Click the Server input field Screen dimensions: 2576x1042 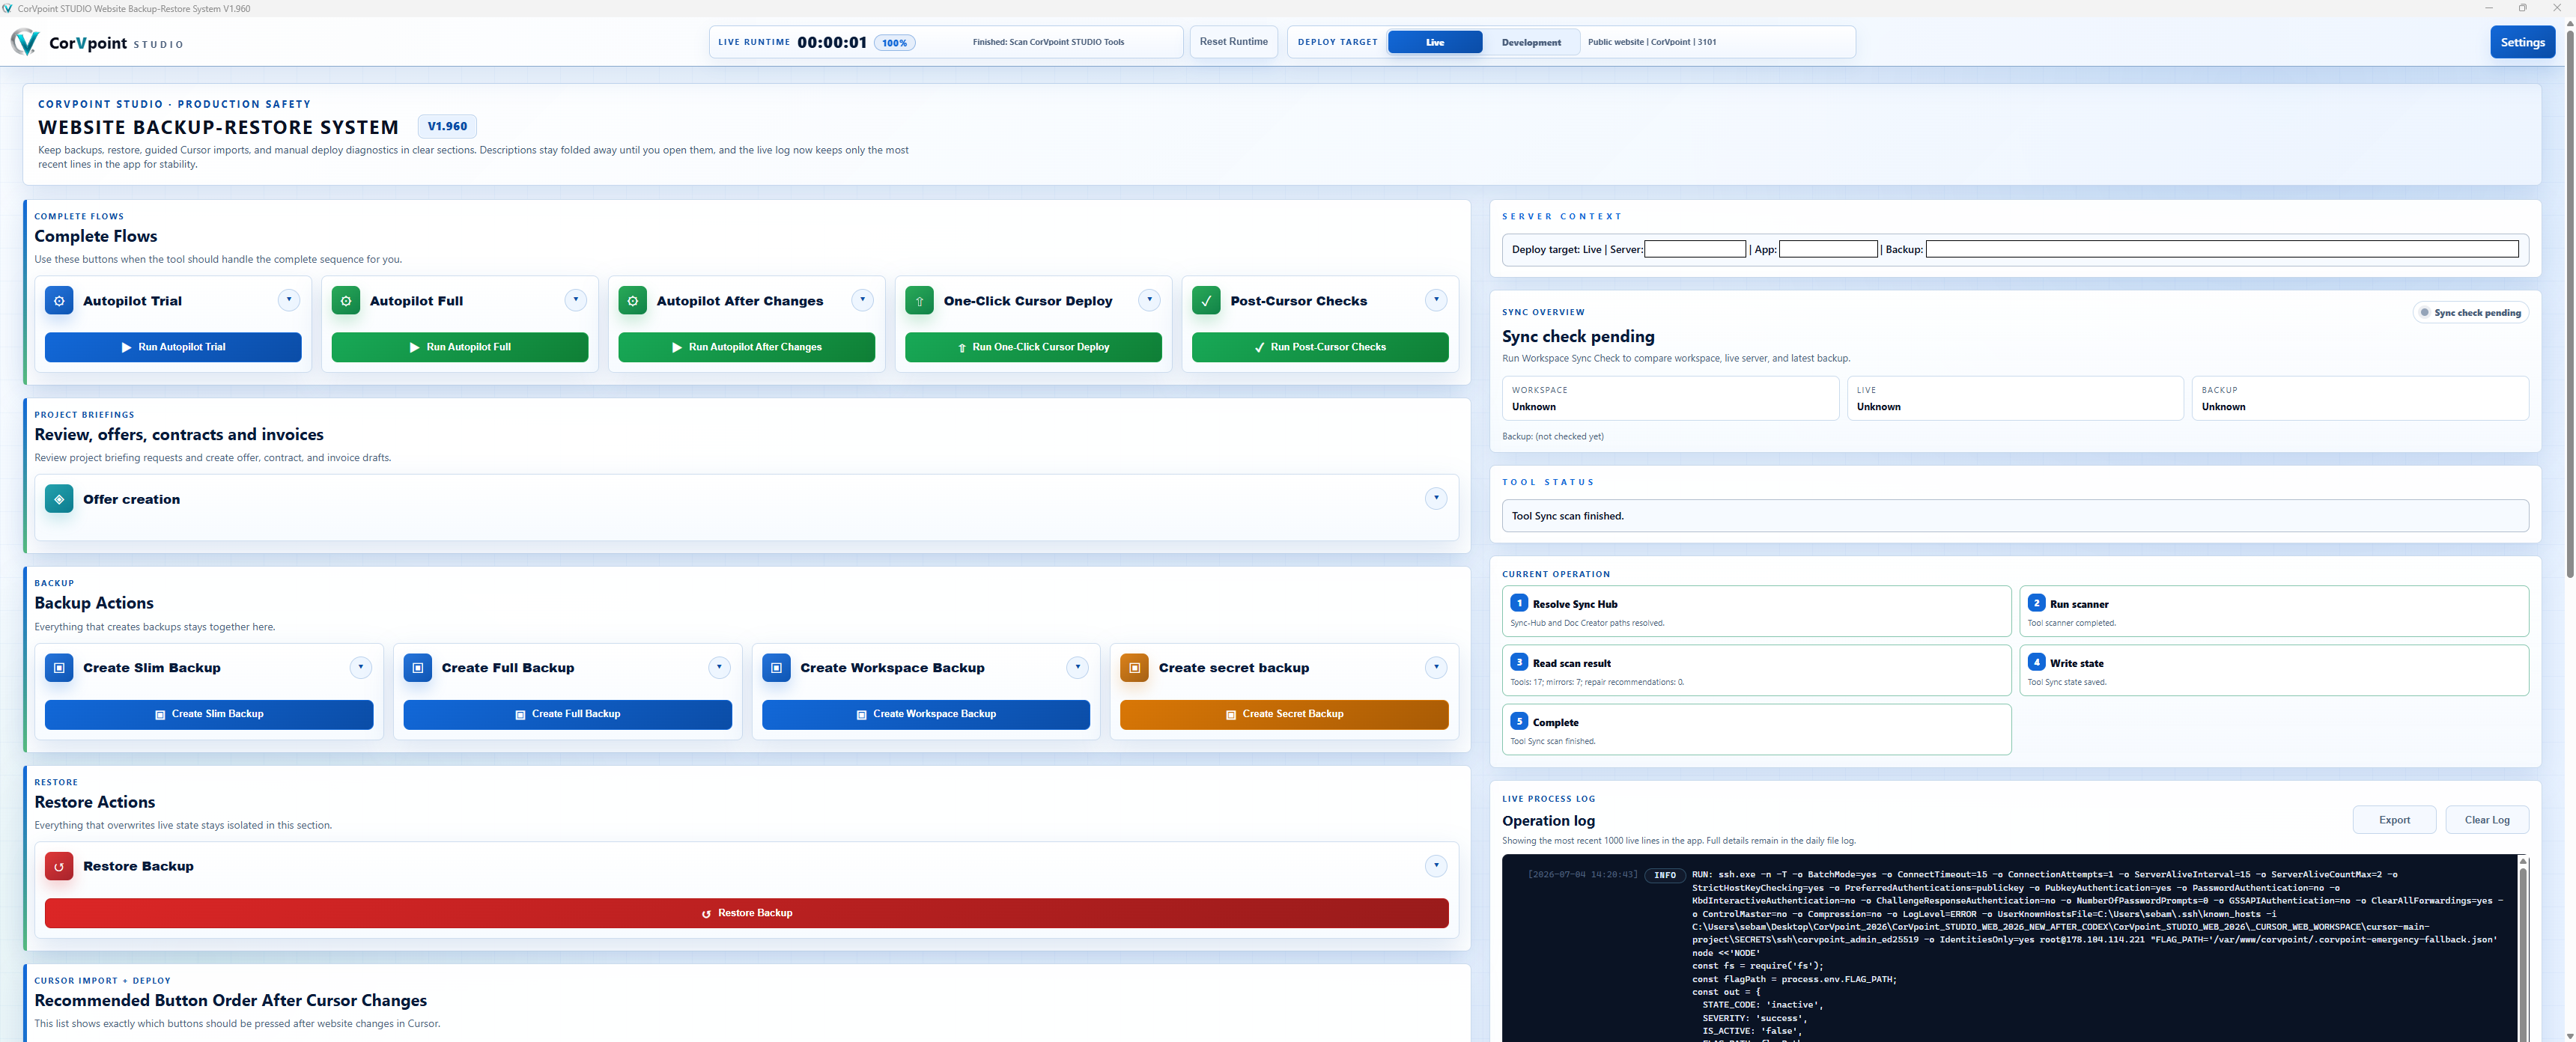pyautogui.click(x=1695, y=249)
